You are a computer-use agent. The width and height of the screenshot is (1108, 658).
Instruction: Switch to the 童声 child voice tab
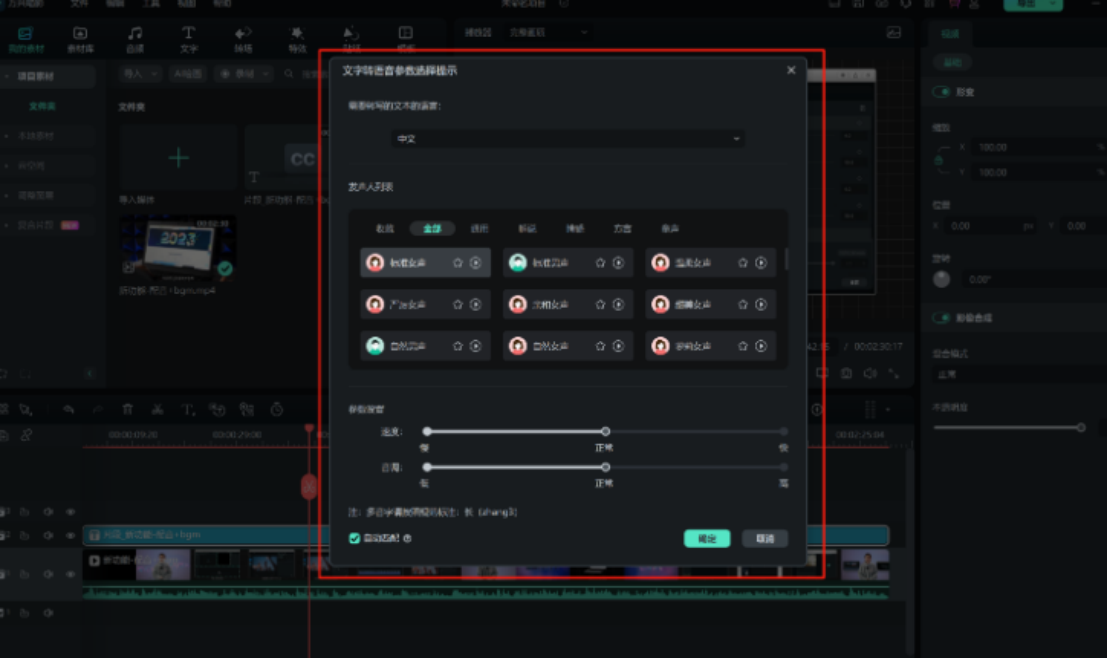click(670, 228)
